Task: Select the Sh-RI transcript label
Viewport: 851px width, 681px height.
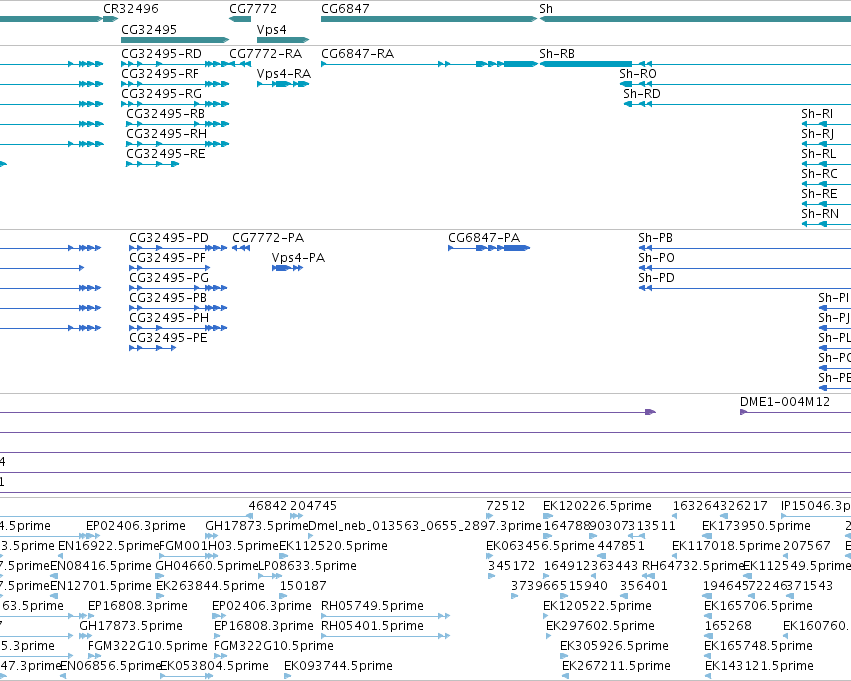Action: pos(817,114)
